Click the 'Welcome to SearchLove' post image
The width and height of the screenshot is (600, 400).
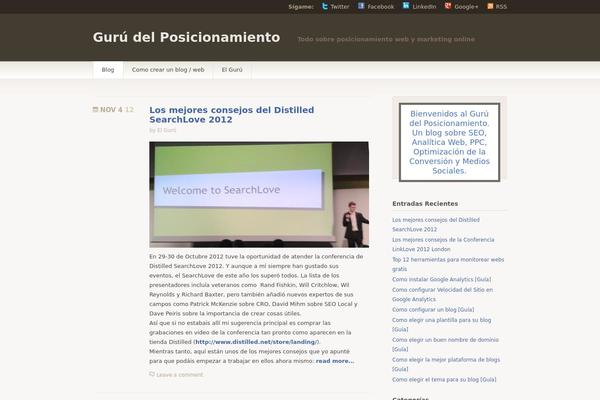tap(259, 194)
